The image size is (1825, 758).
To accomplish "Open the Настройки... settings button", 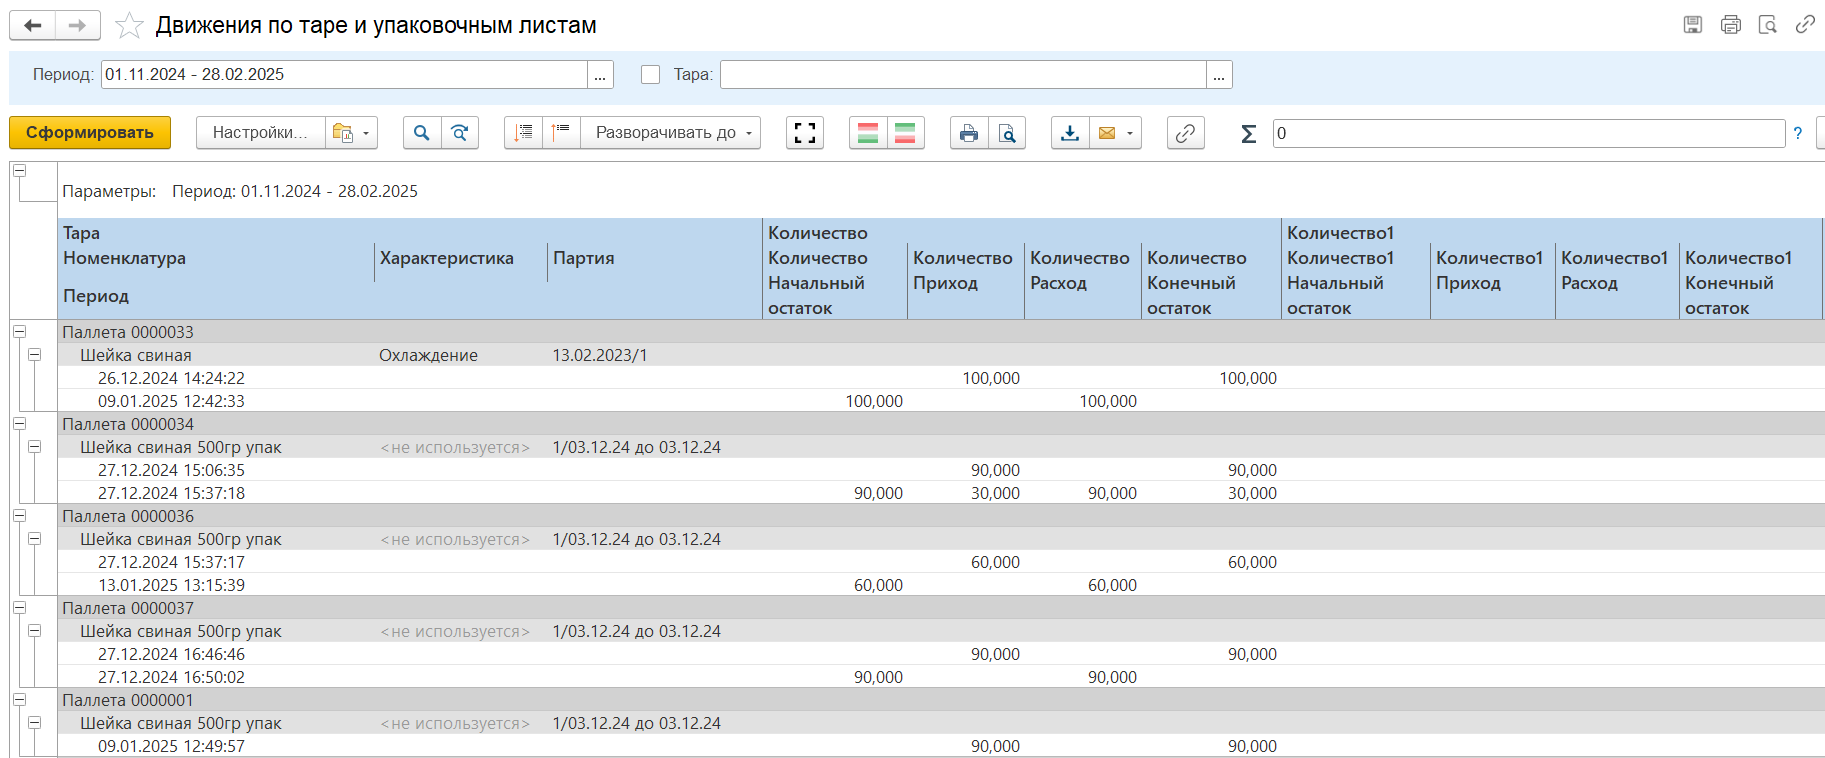I will (260, 133).
